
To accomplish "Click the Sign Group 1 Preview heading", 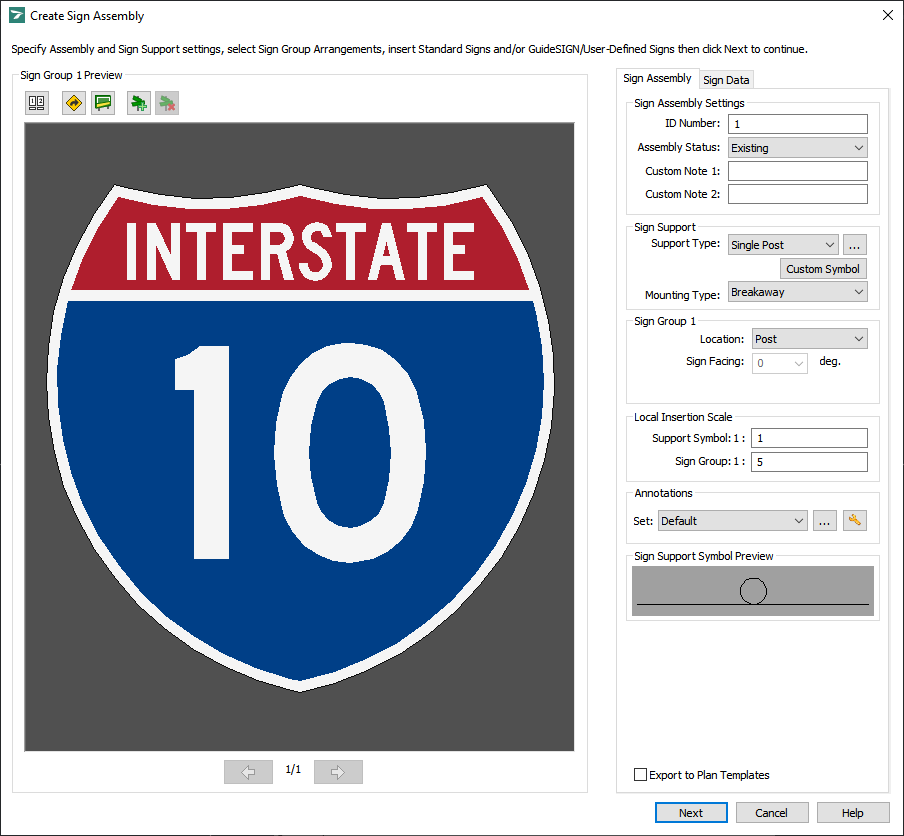I will point(71,75).
